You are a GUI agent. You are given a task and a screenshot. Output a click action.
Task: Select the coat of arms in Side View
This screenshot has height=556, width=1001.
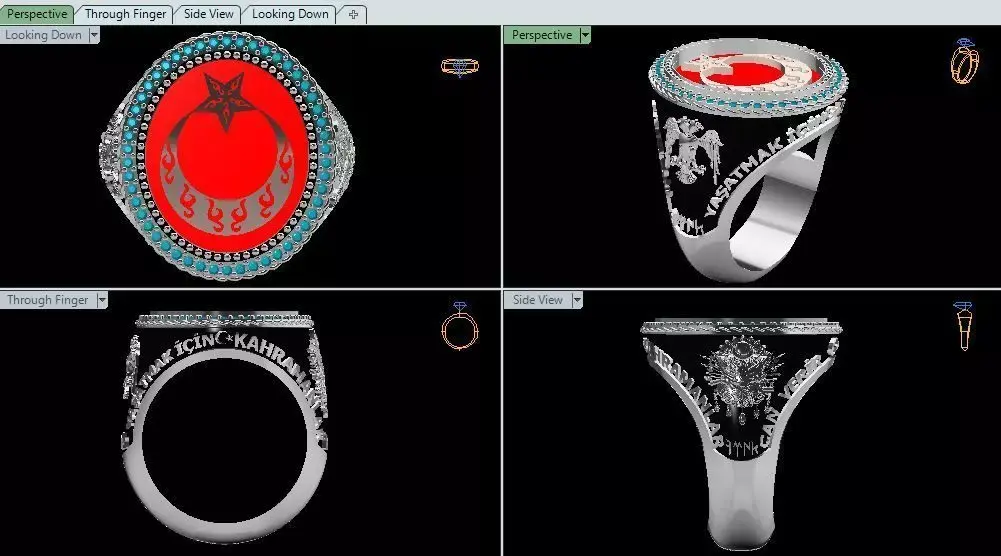(743, 380)
